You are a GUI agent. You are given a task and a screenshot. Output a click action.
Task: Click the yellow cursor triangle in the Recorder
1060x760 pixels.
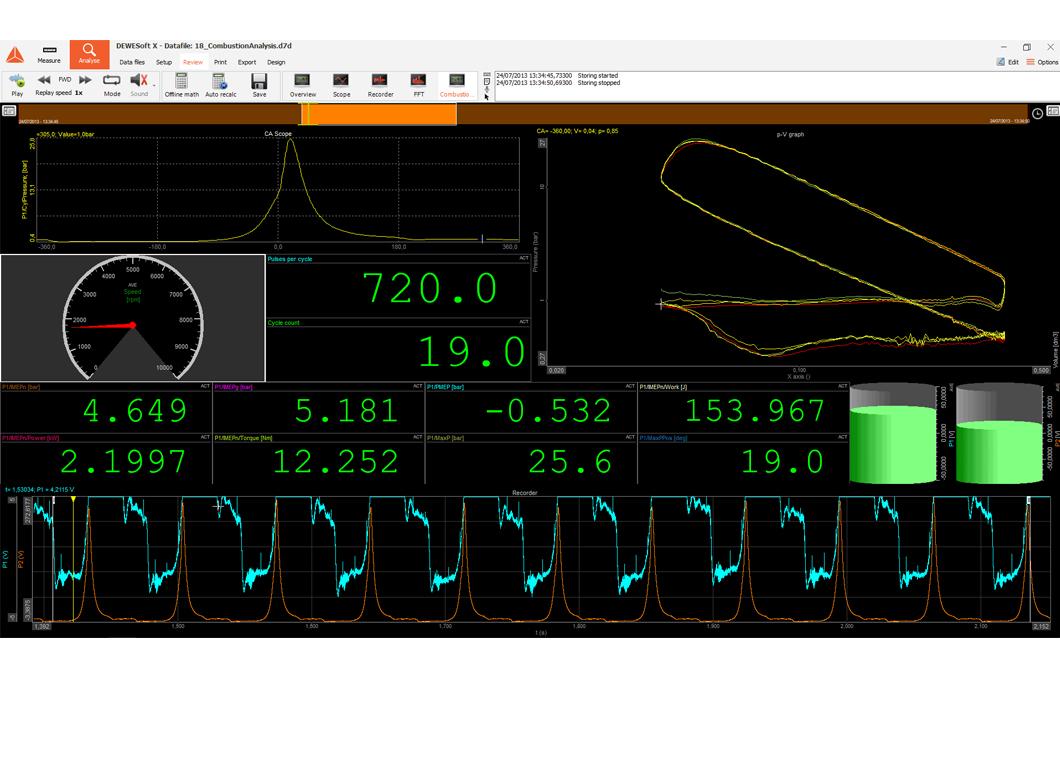pyautogui.click(x=73, y=499)
